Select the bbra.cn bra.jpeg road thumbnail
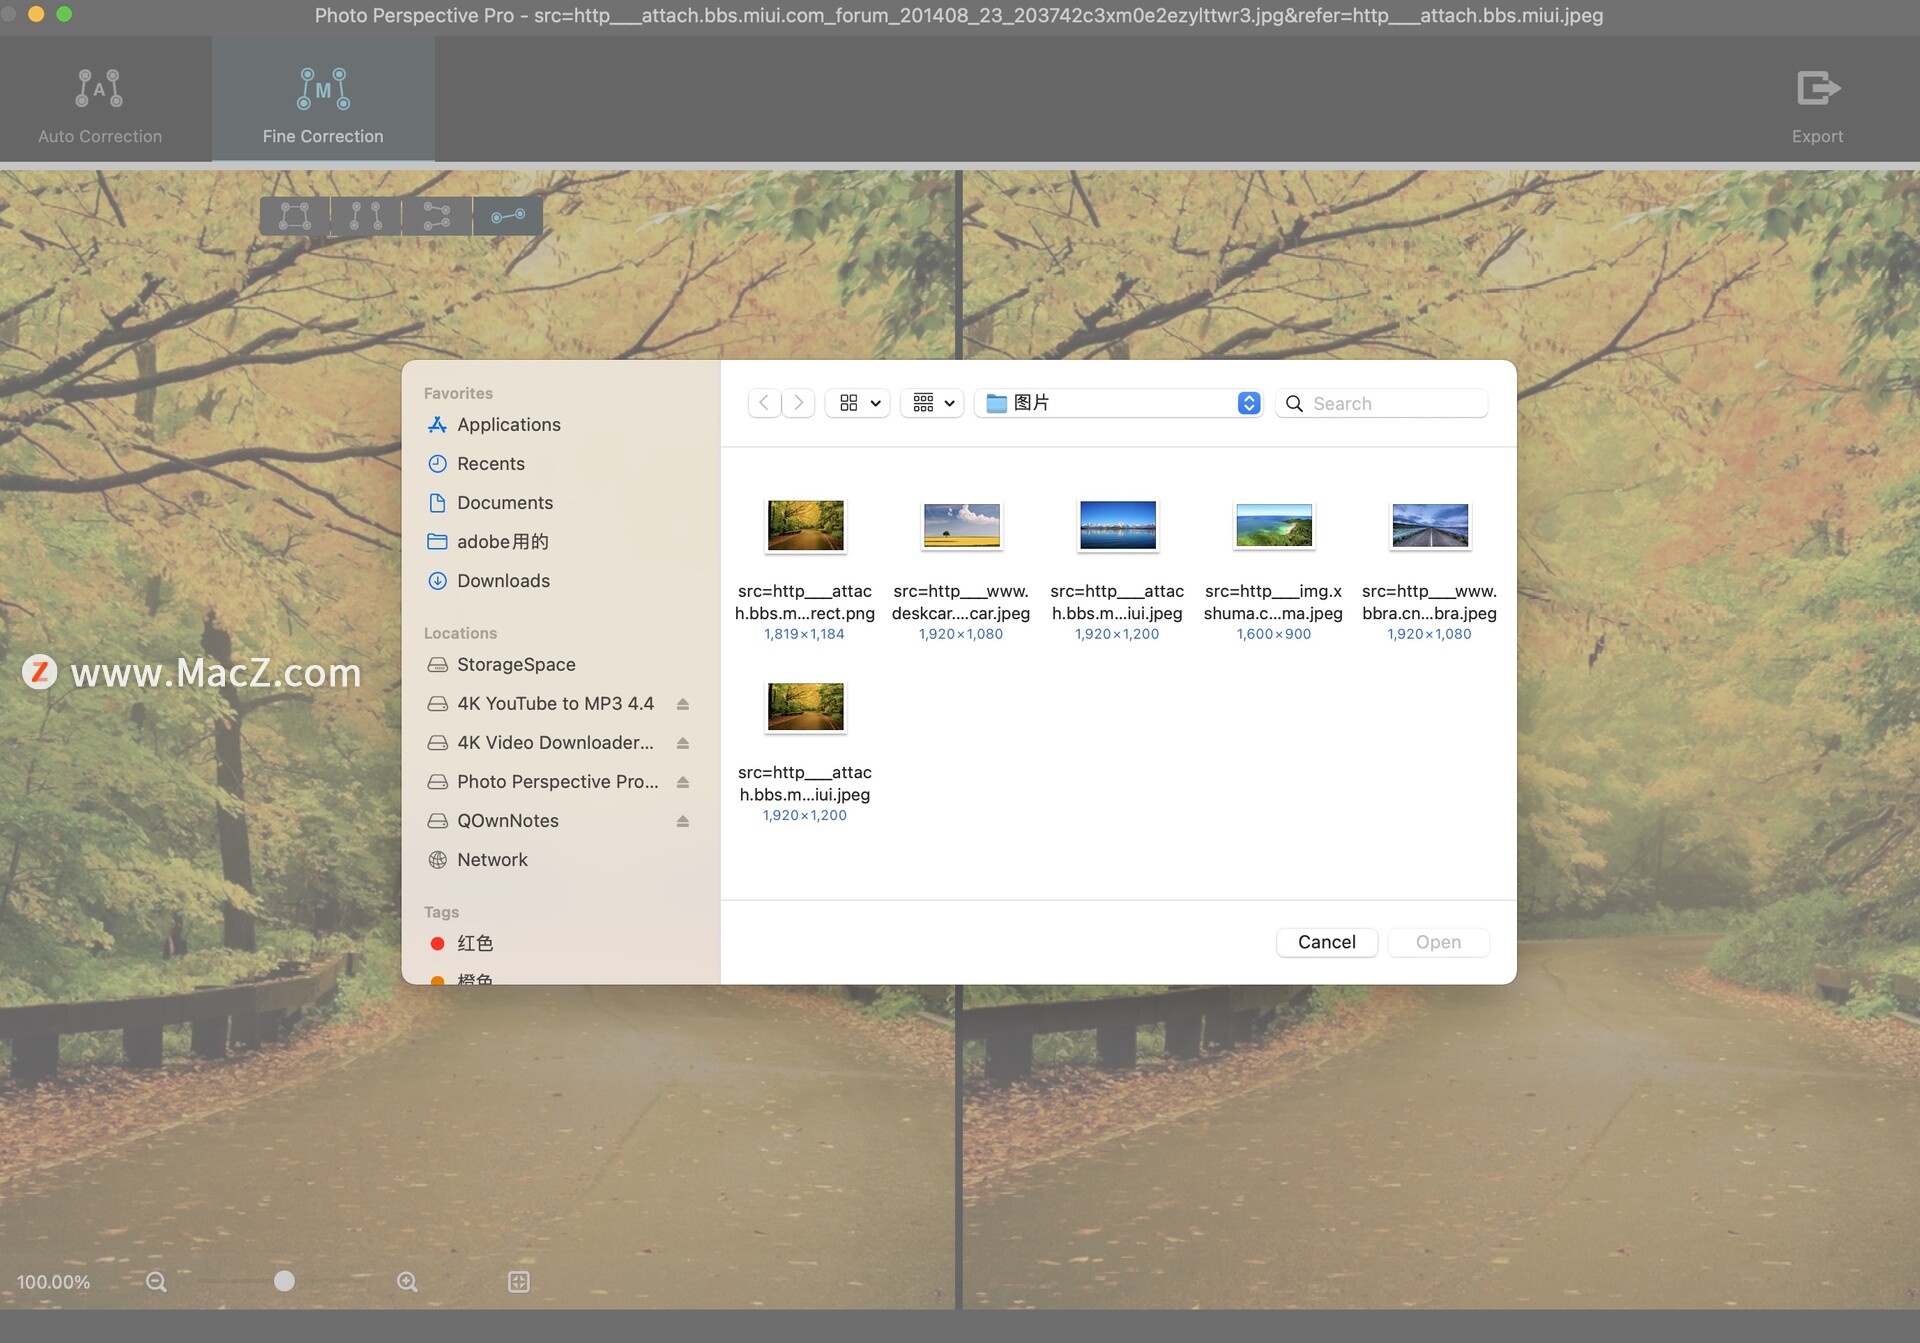The height and width of the screenshot is (1343, 1920). click(1430, 526)
